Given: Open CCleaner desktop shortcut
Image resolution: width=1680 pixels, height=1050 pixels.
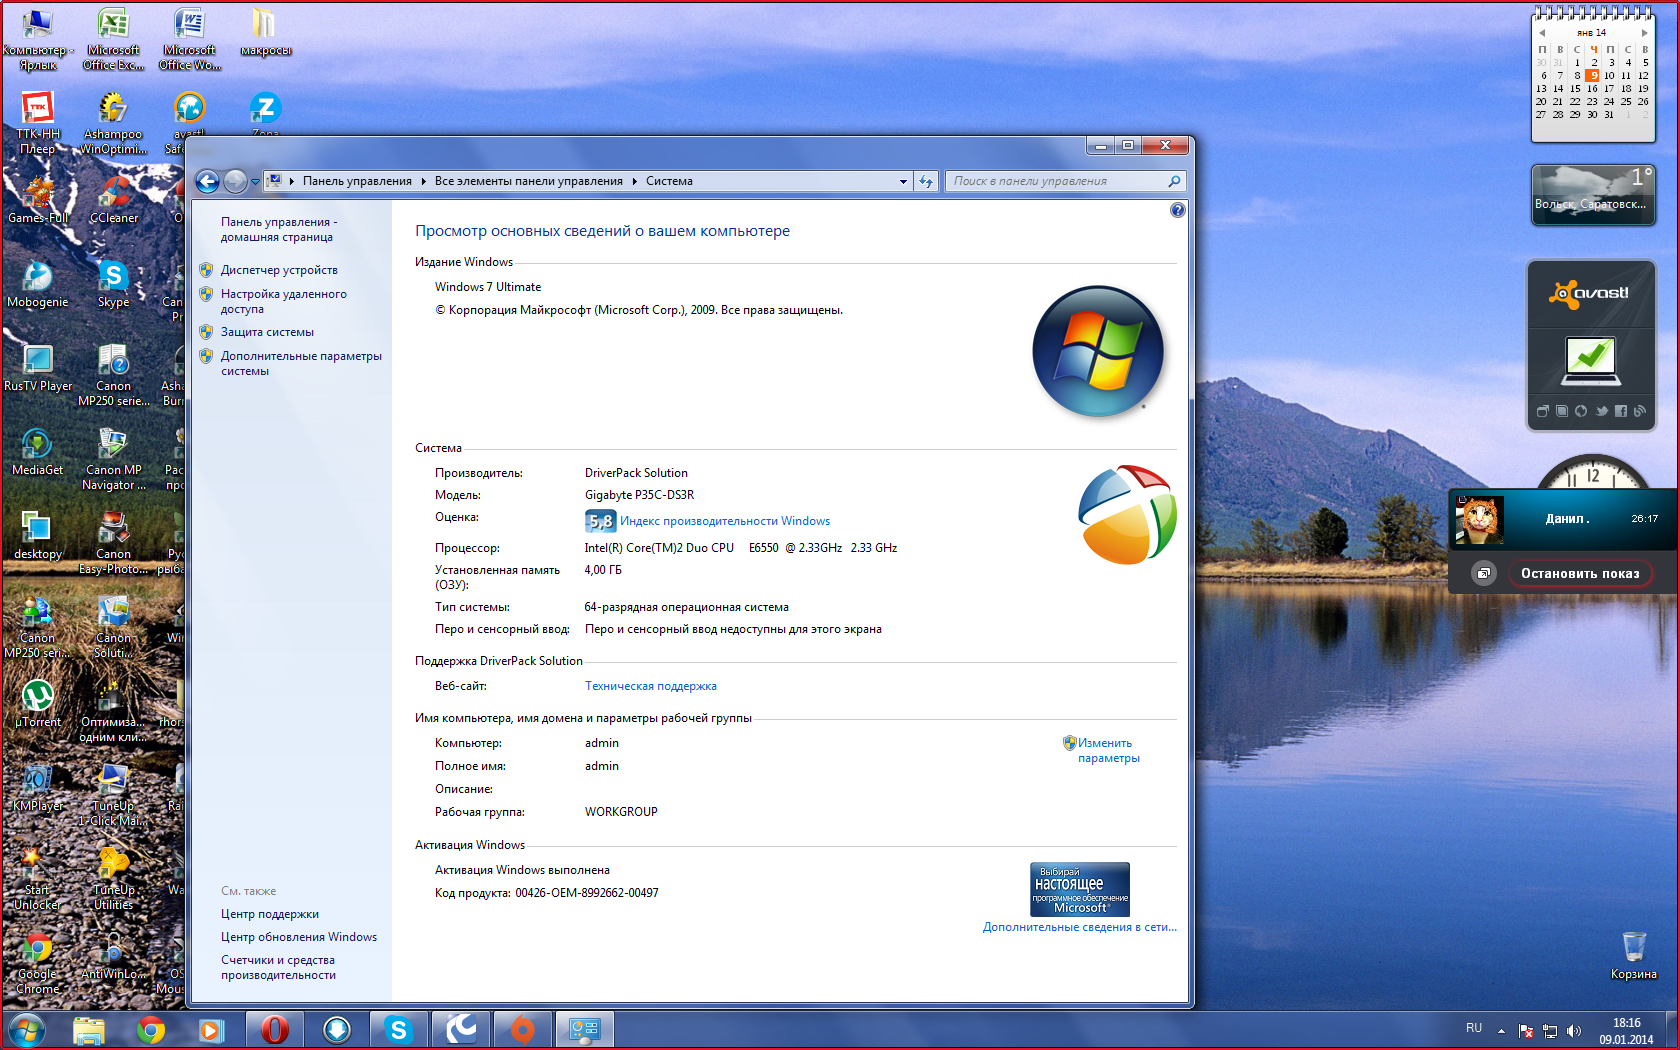Looking at the screenshot, I should [x=114, y=200].
